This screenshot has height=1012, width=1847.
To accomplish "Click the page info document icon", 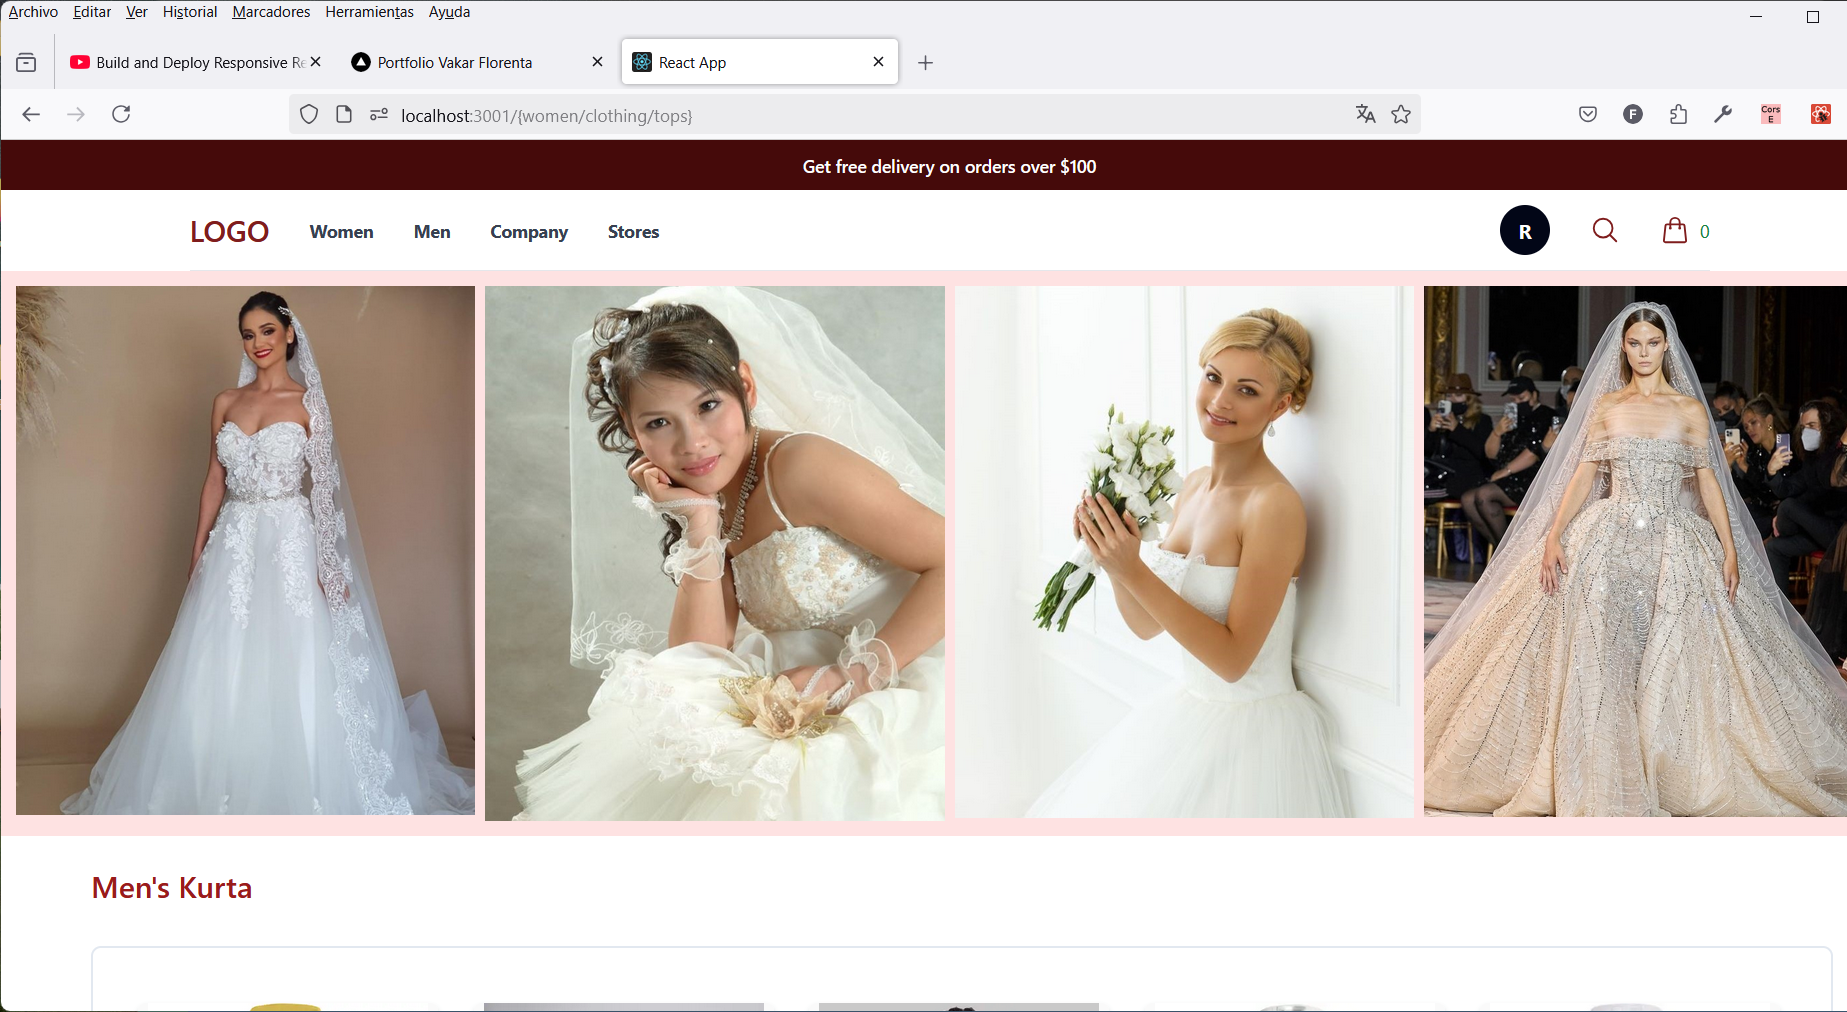I will 344,115.
